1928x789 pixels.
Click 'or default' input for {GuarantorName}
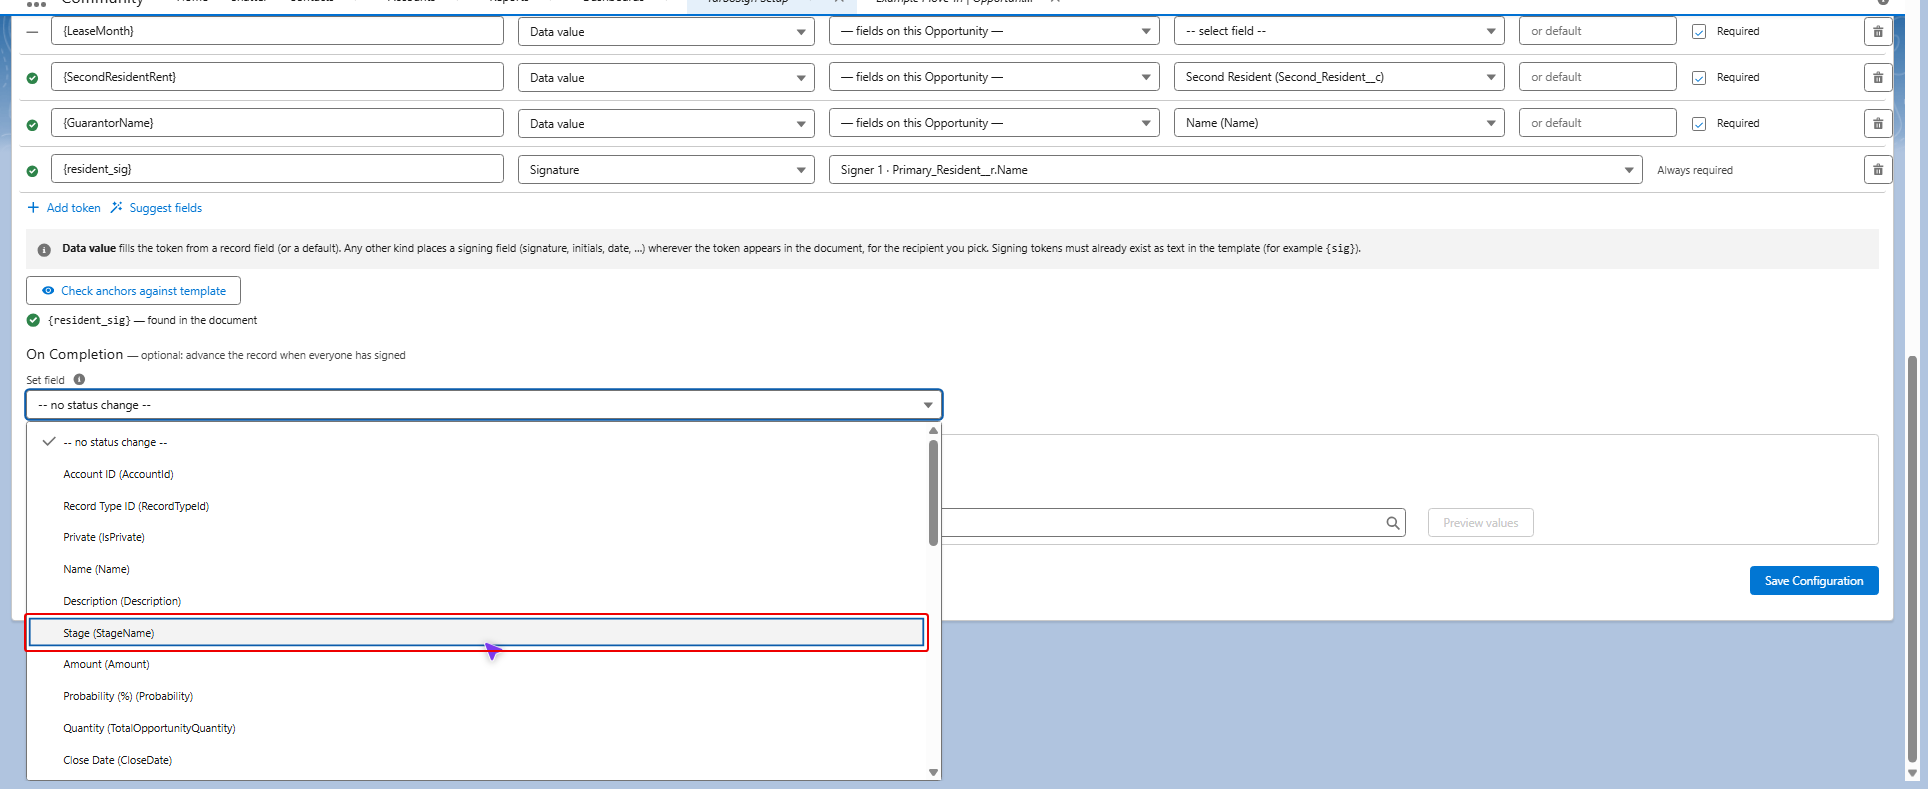[1598, 123]
